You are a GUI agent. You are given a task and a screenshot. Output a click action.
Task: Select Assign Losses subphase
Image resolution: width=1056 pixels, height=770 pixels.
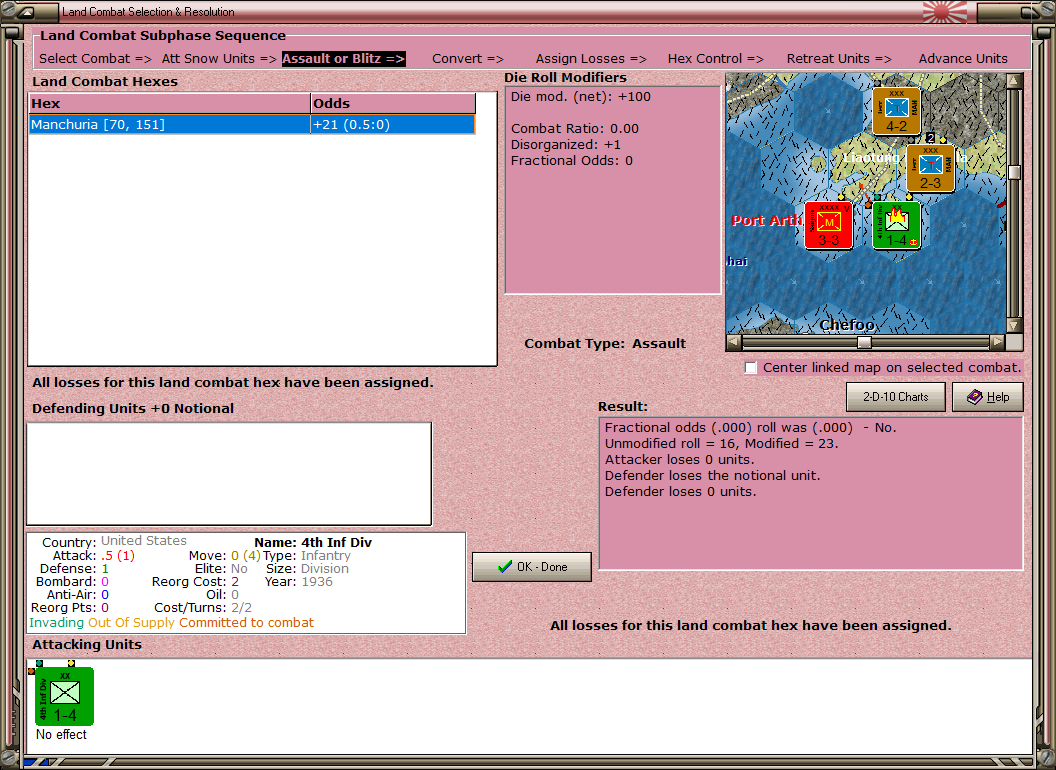pyautogui.click(x=591, y=59)
